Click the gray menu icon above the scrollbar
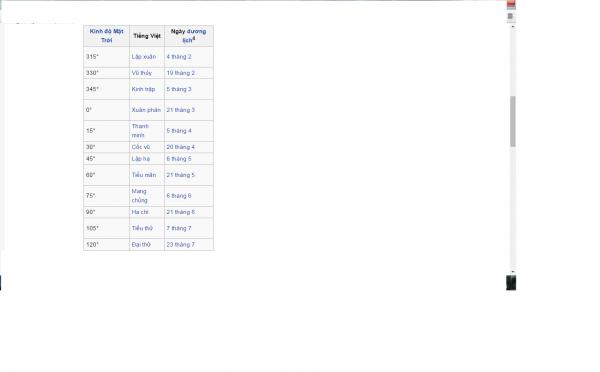 (510, 16)
